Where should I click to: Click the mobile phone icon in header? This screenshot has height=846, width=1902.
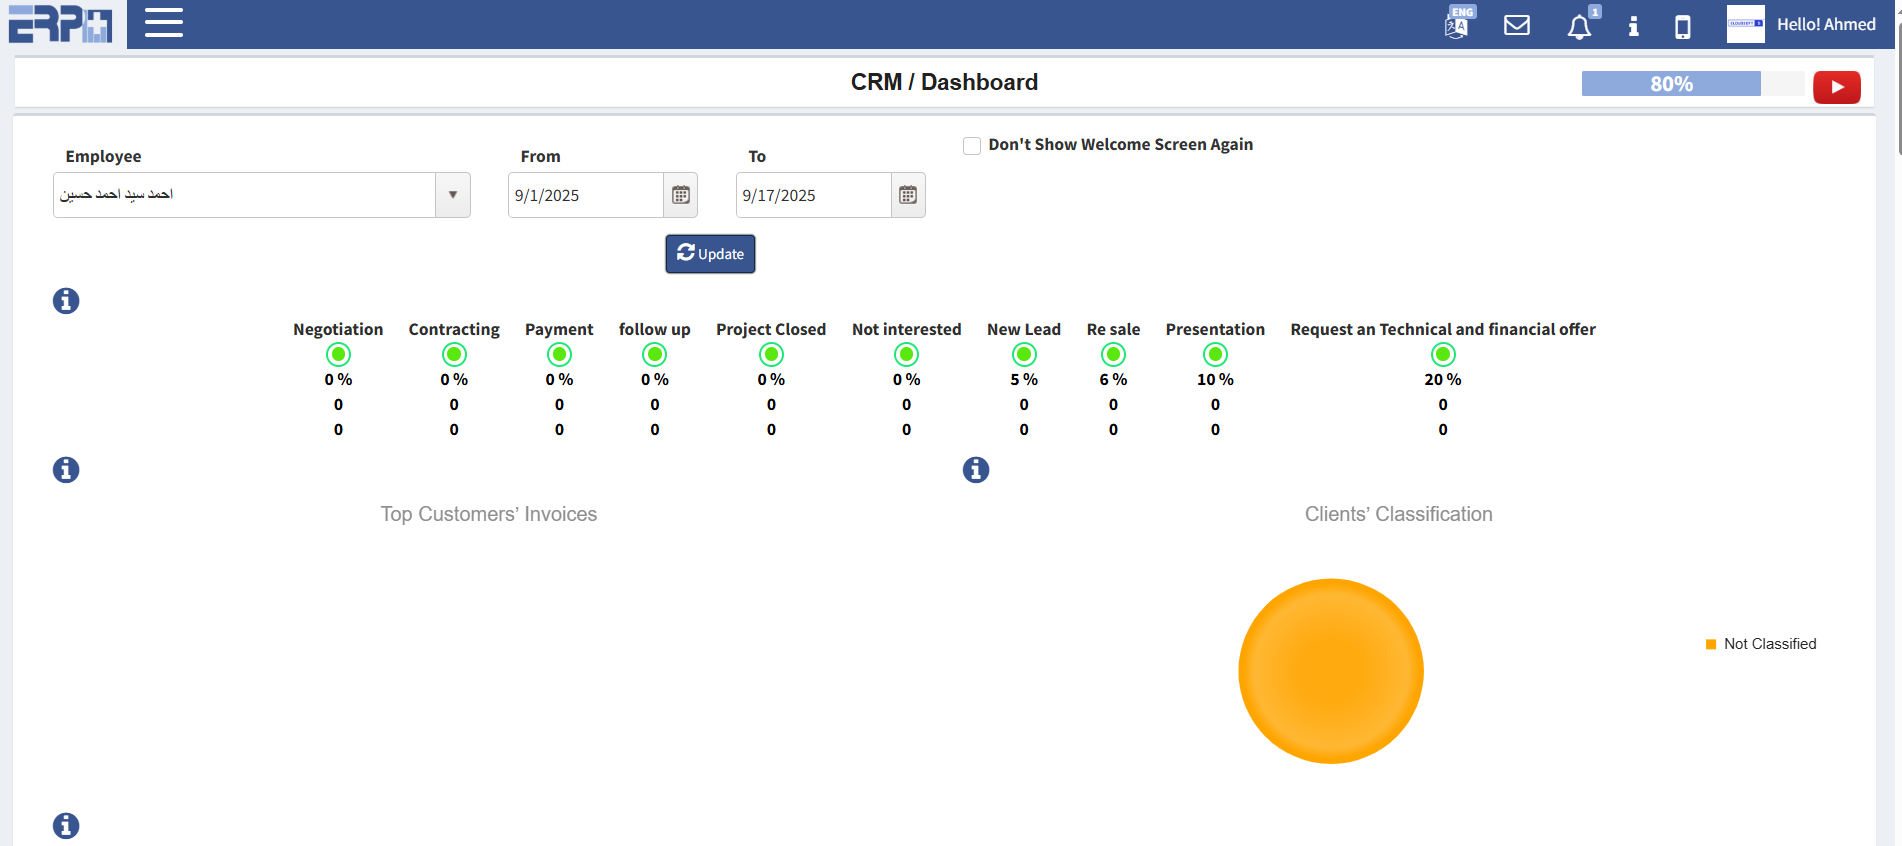[1683, 26]
